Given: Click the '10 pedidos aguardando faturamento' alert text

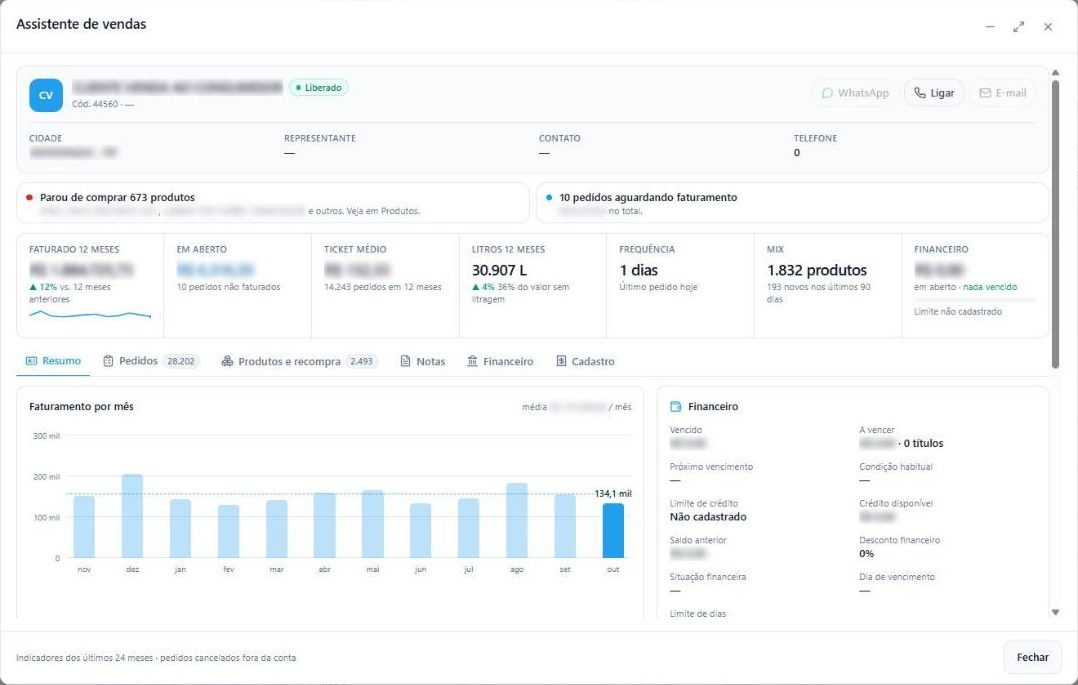Looking at the screenshot, I should point(648,197).
